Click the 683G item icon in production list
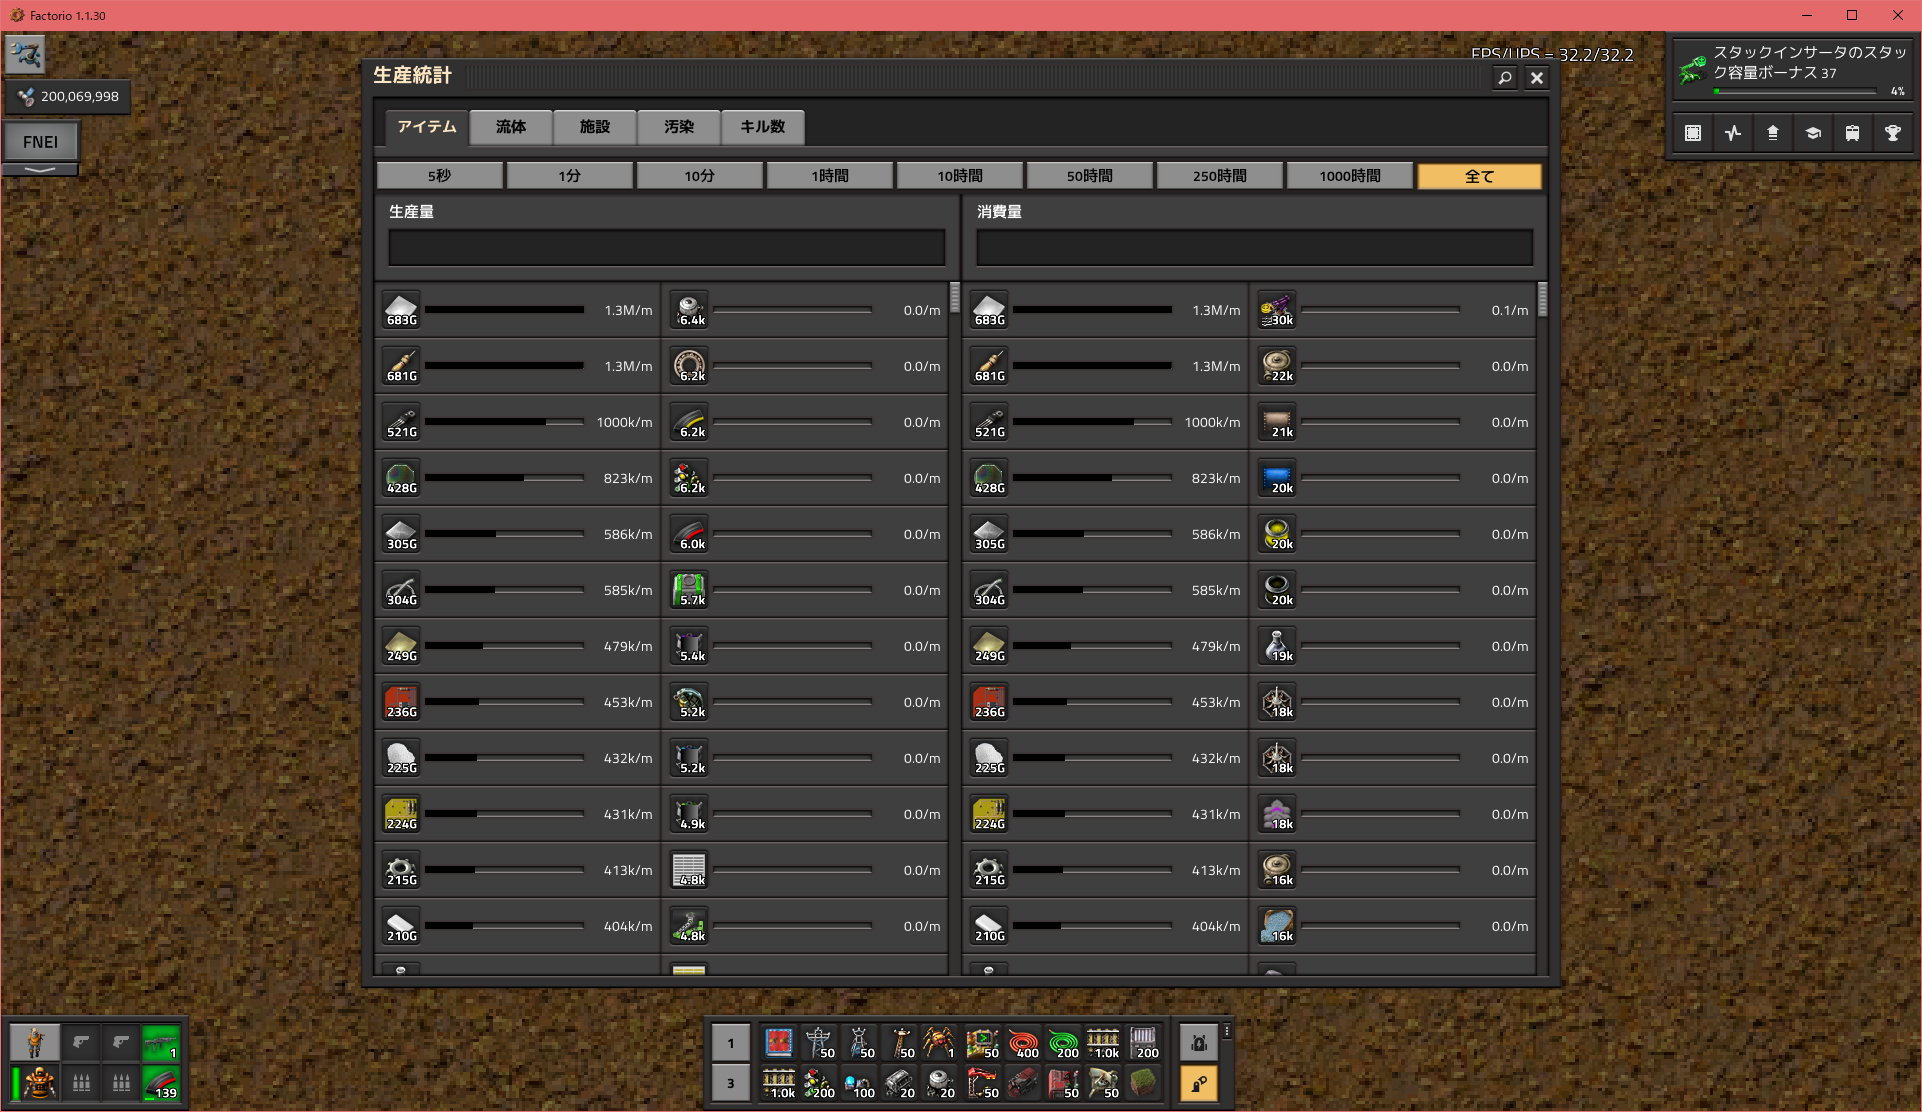 click(x=401, y=310)
